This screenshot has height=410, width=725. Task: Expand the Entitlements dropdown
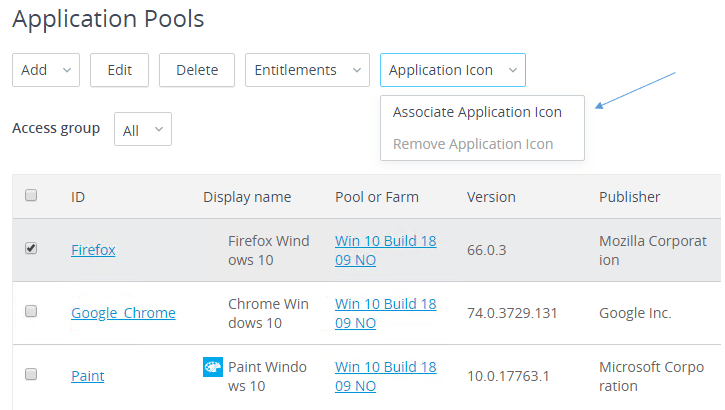307,70
